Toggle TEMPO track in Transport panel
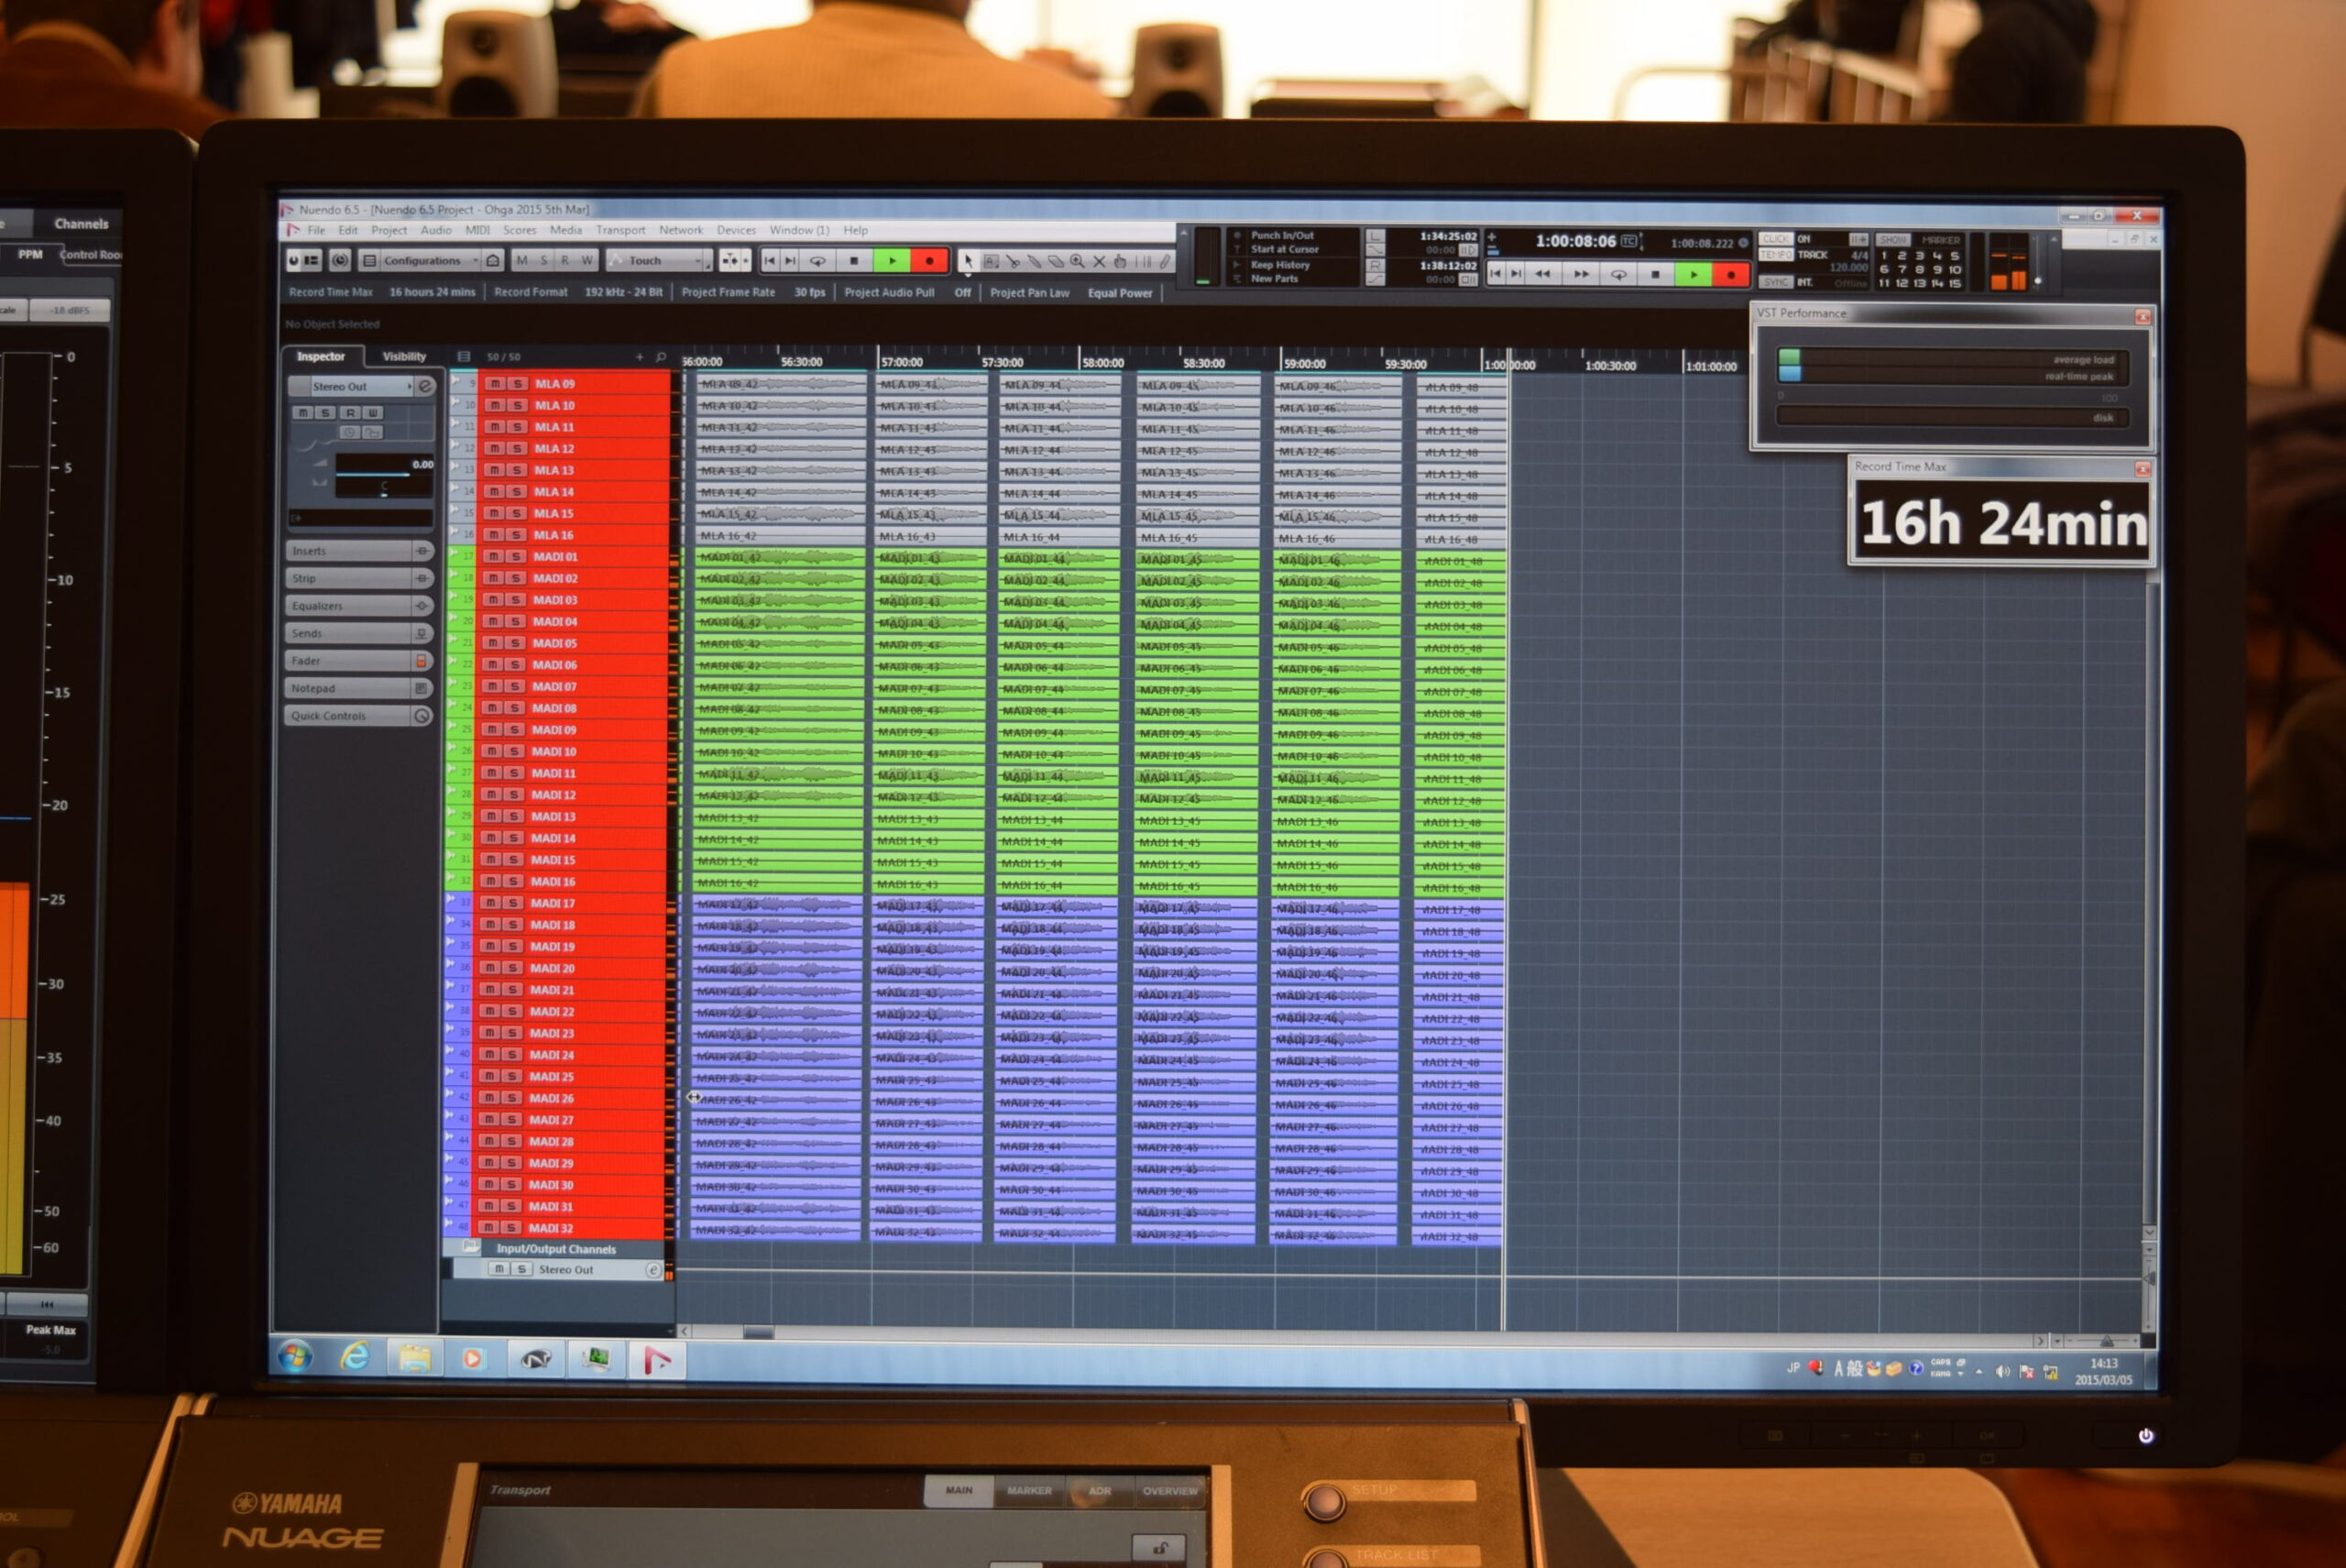Image resolution: width=2346 pixels, height=1568 pixels. coord(1775,255)
